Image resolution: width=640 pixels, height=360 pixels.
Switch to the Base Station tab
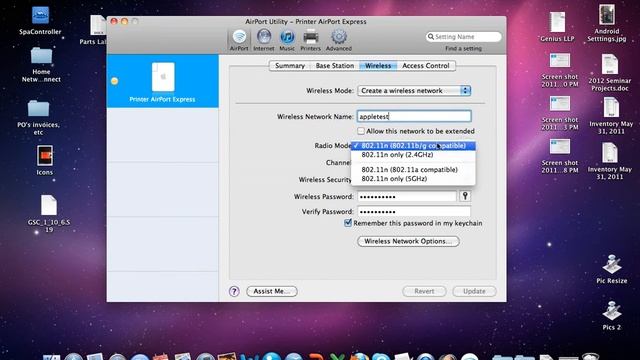point(335,66)
